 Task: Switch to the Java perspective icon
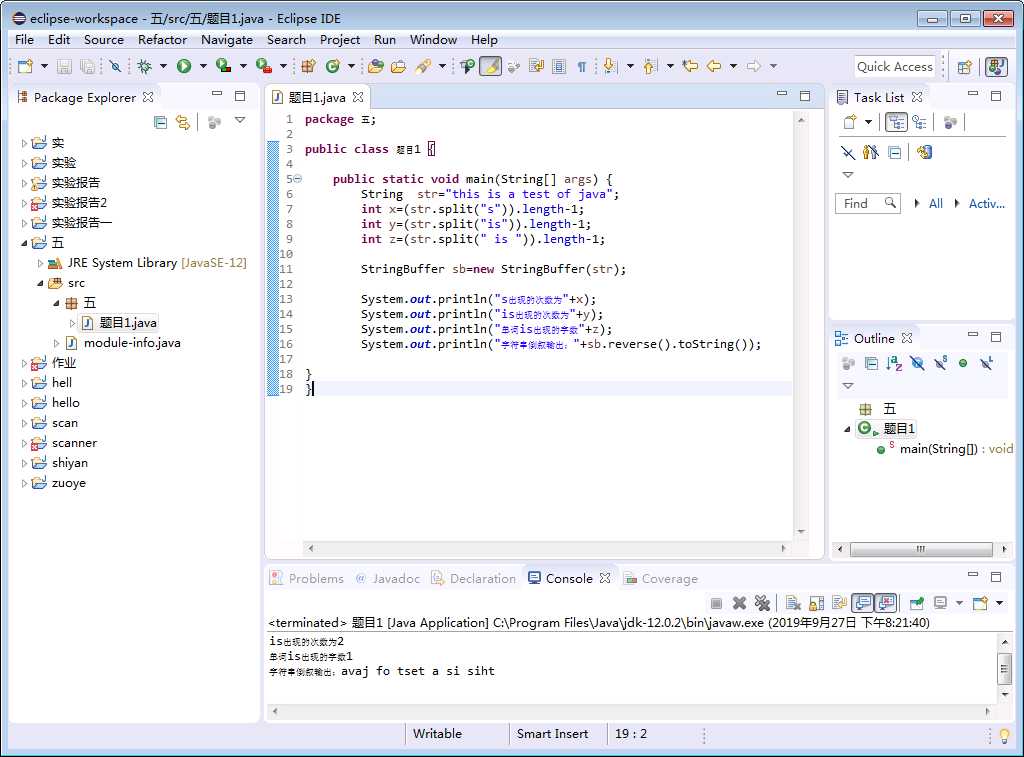pos(997,67)
